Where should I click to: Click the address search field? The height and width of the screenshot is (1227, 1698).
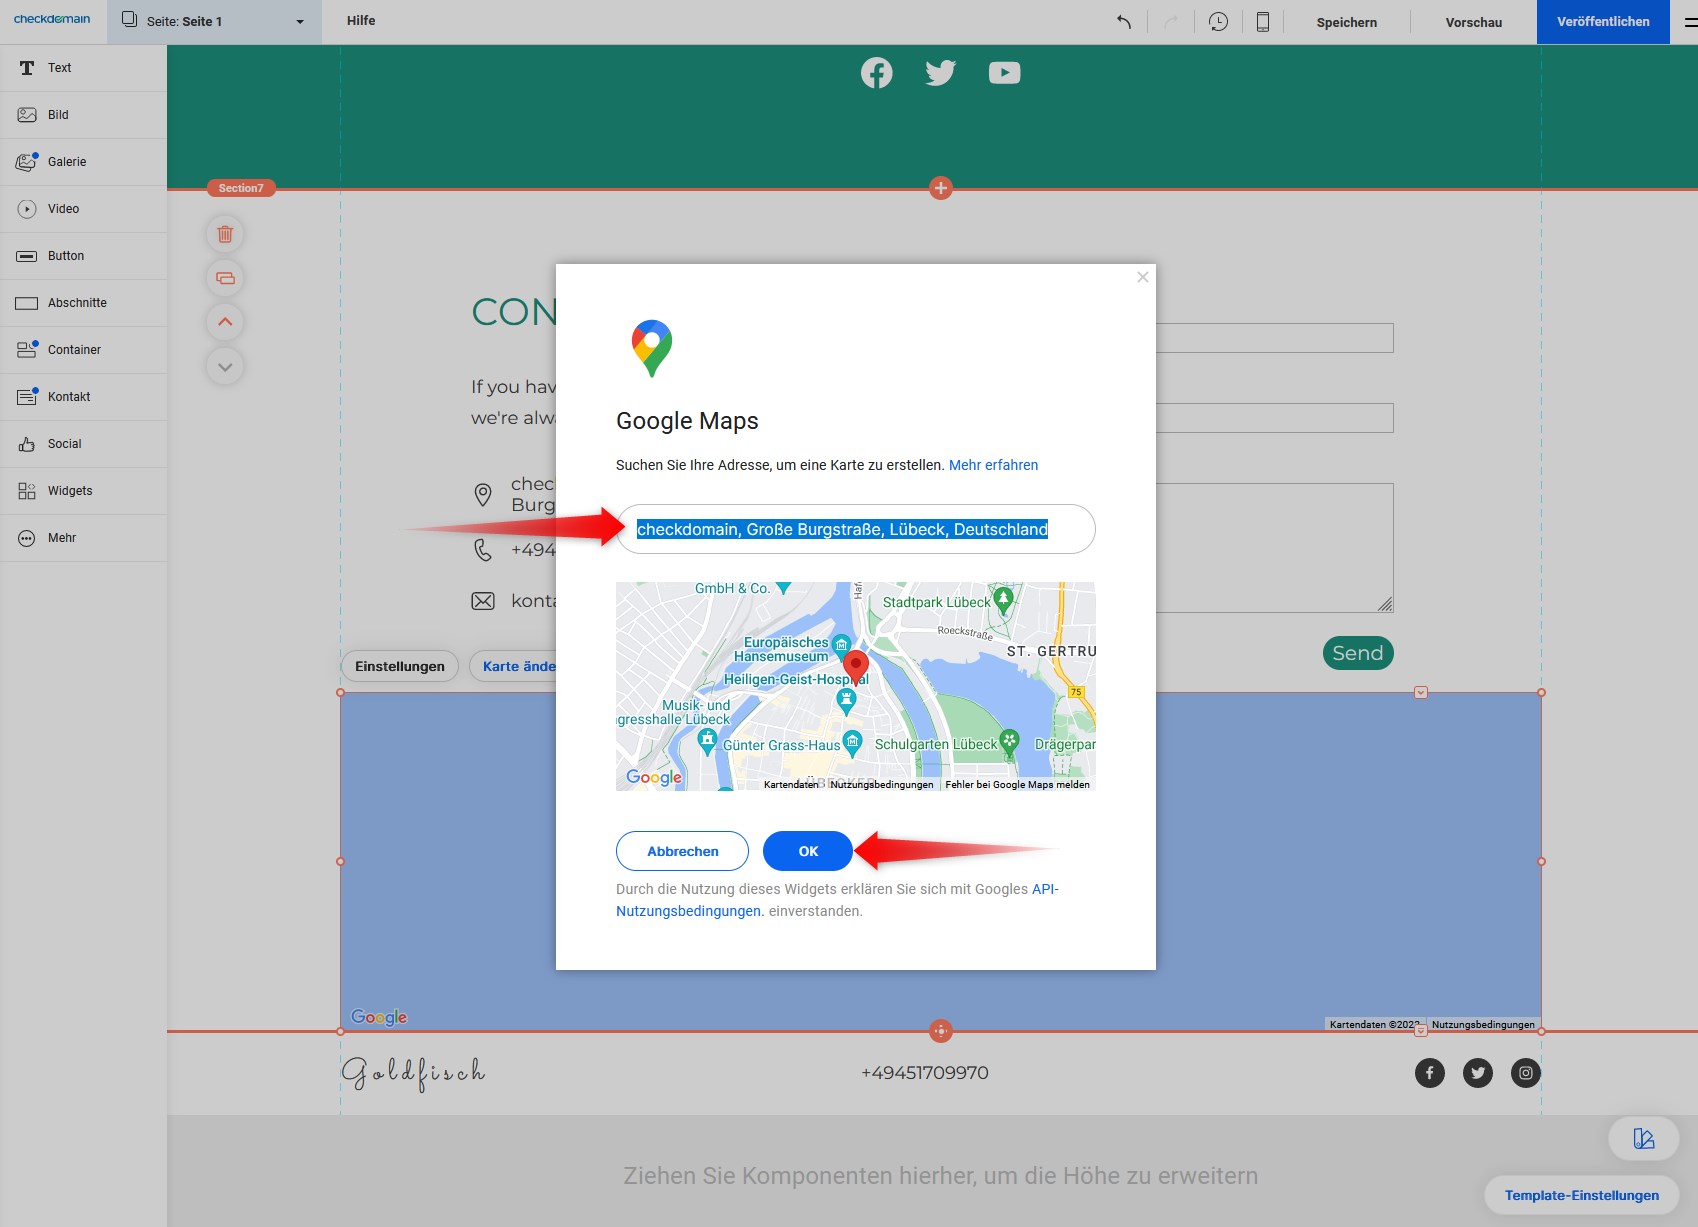856,529
